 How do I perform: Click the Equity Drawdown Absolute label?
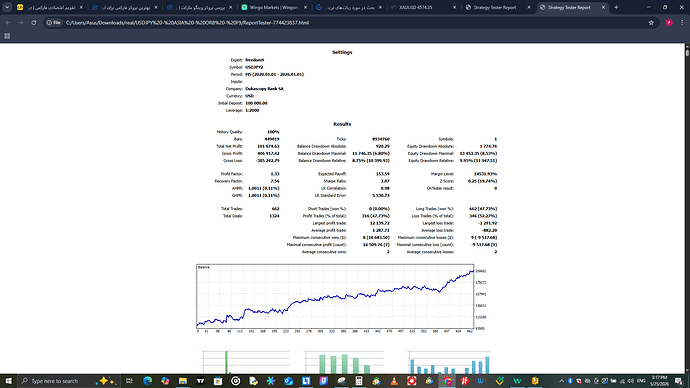pos(430,146)
